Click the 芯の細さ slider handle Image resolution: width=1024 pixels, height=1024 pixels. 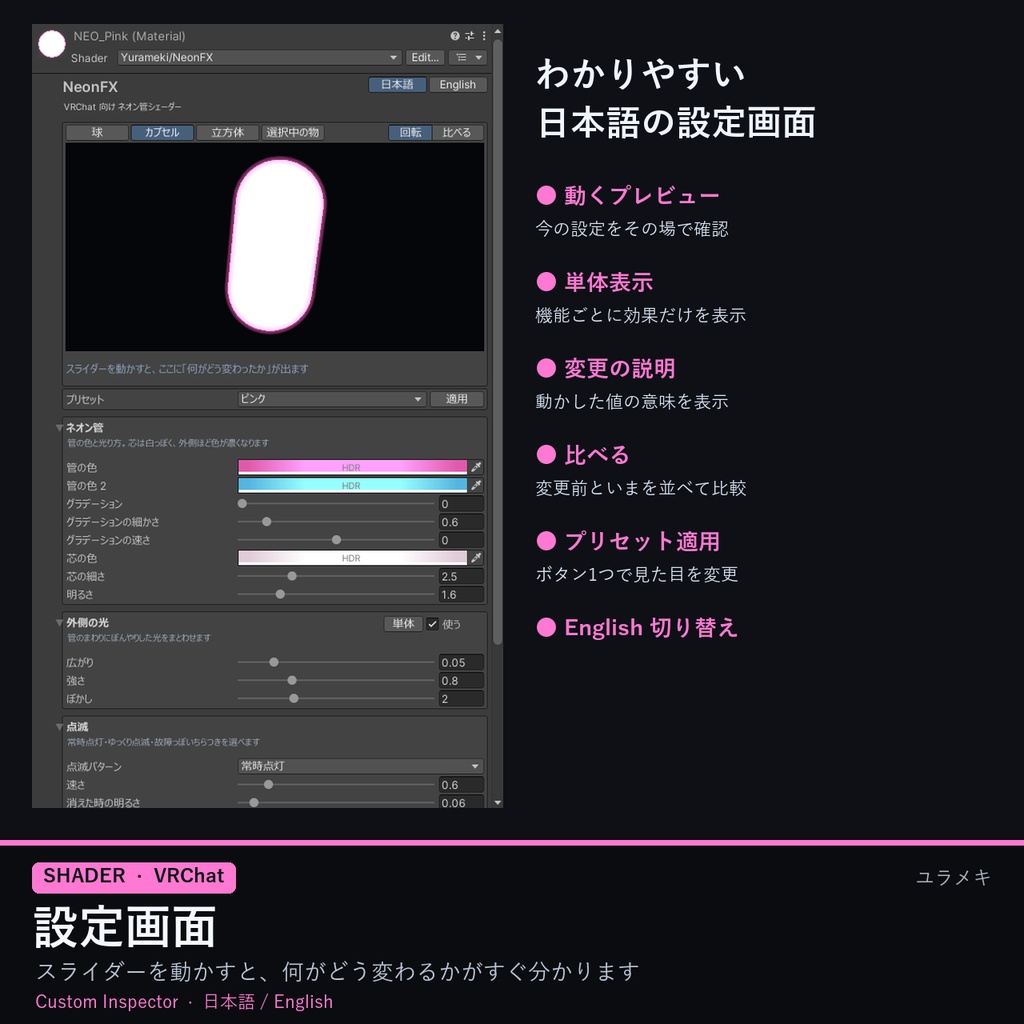click(292, 576)
